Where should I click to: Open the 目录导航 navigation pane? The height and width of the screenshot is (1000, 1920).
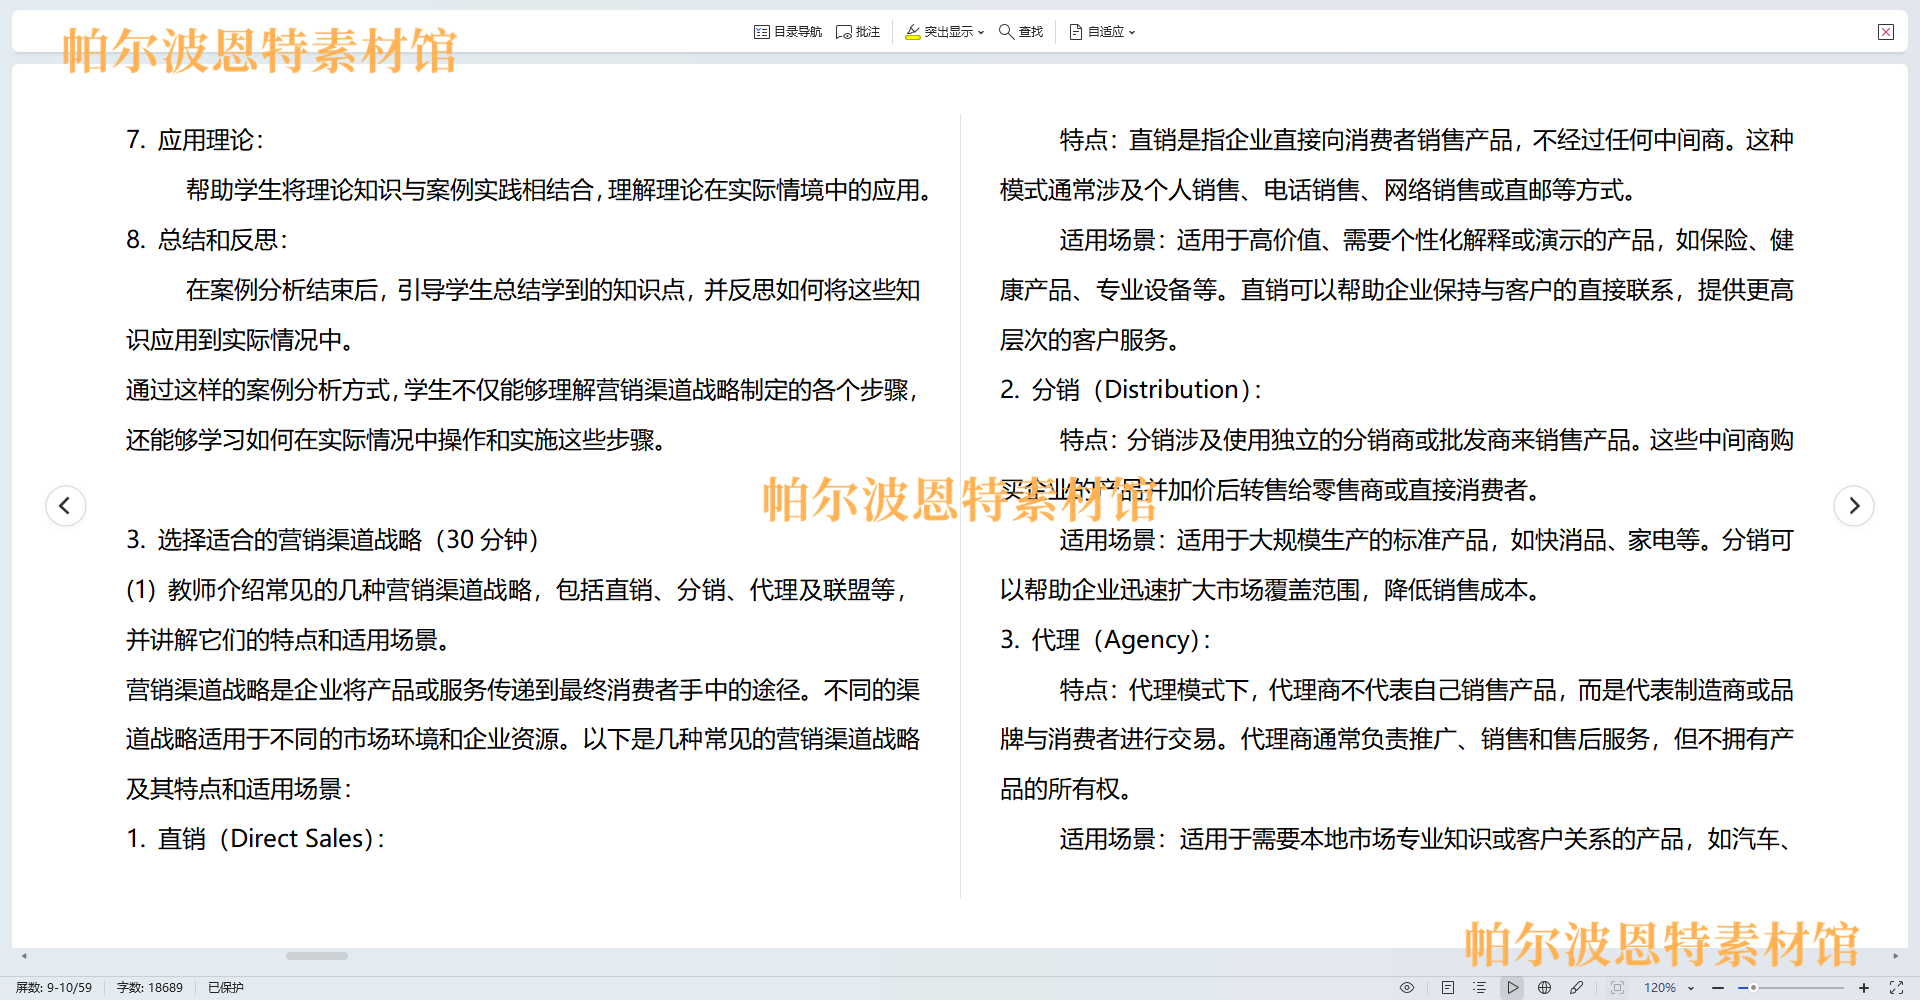[x=788, y=32]
